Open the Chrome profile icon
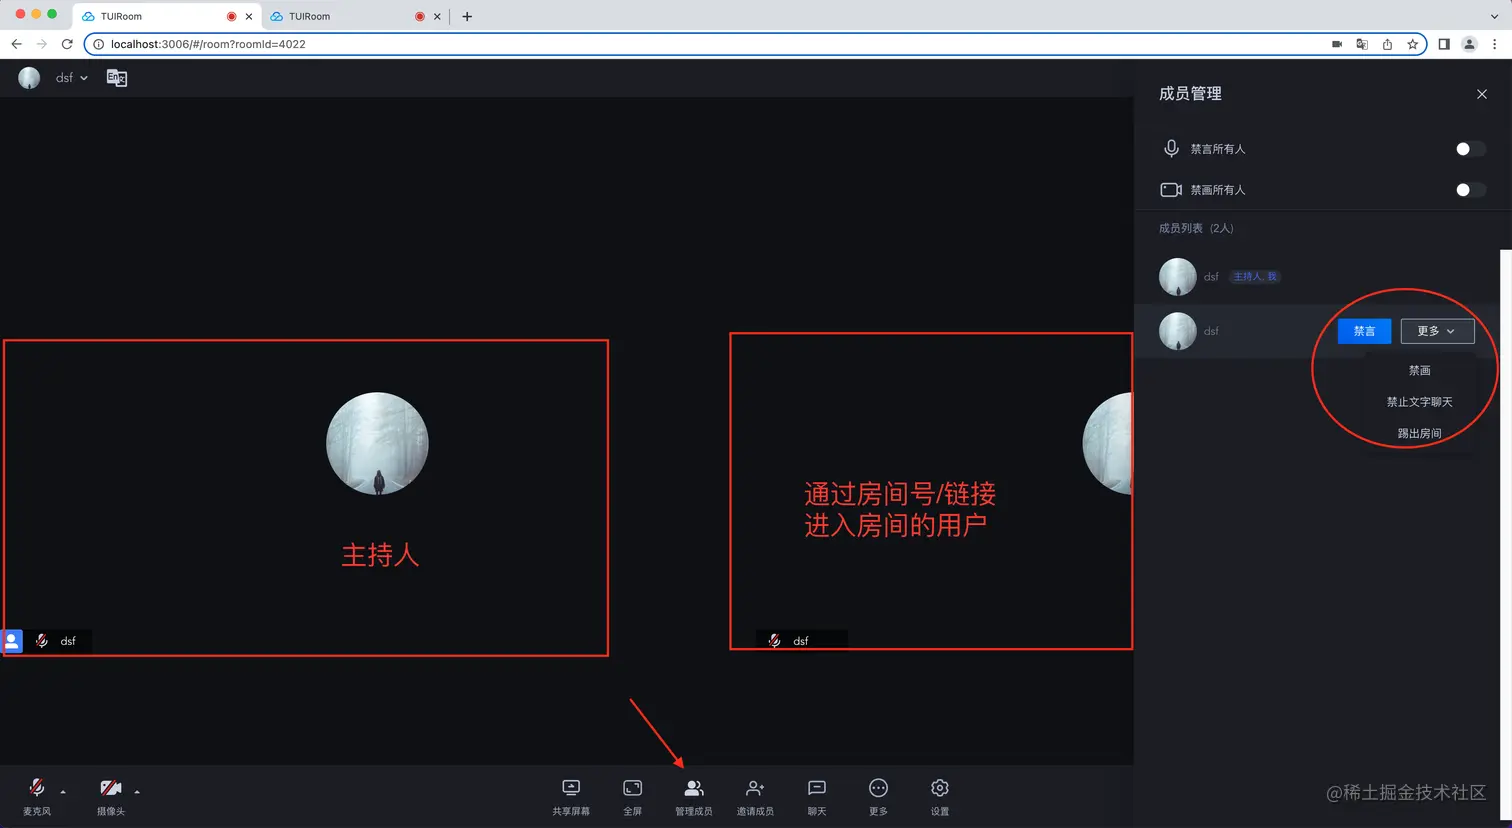Screen dimensions: 1512x828 (1469, 44)
